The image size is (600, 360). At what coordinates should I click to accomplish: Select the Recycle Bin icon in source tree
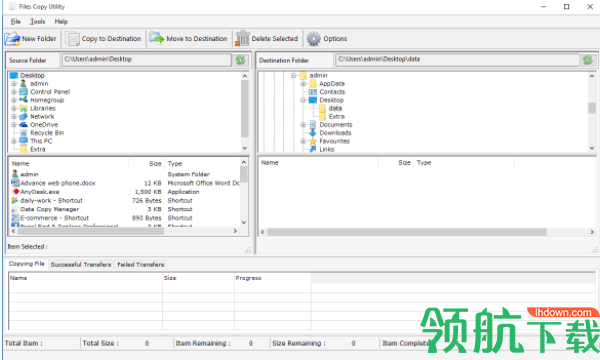[23, 133]
